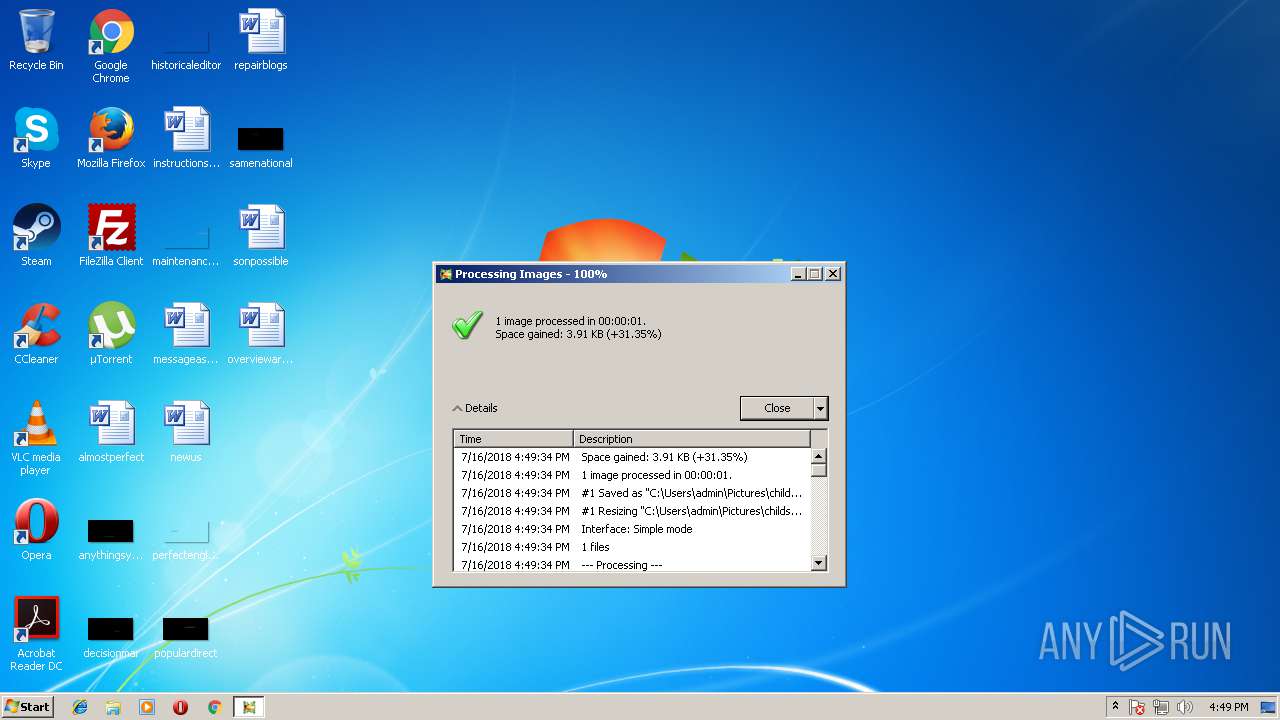The height and width of the screenshot is (720, 1280).
Task: Collapse the Details section
Action: [475, 408]
